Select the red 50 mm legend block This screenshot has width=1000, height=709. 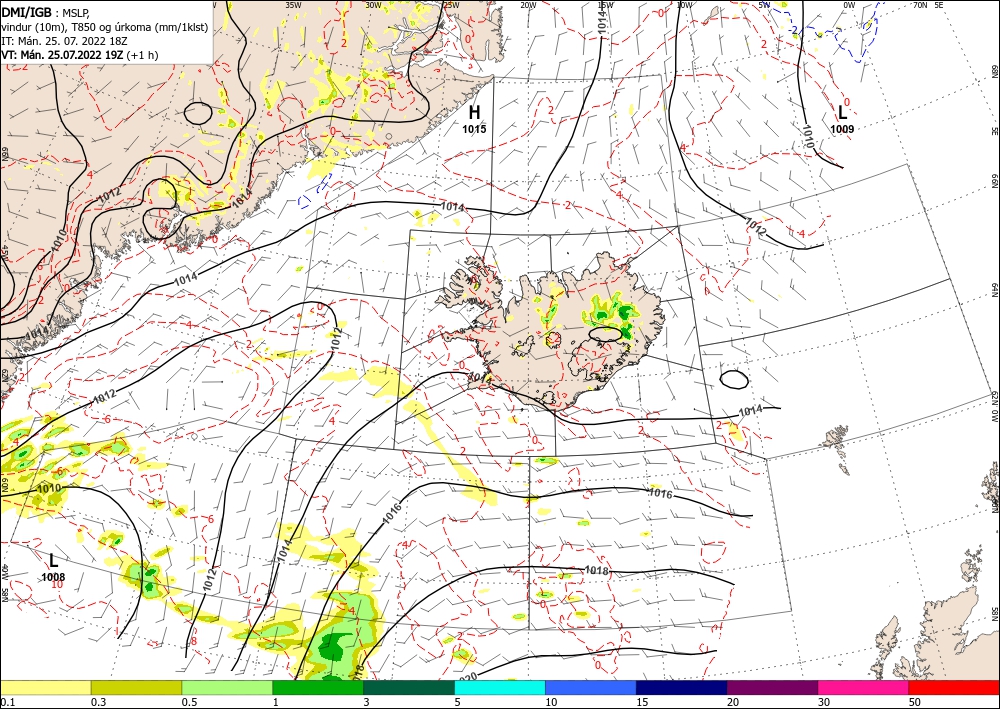tap(954, 687)
